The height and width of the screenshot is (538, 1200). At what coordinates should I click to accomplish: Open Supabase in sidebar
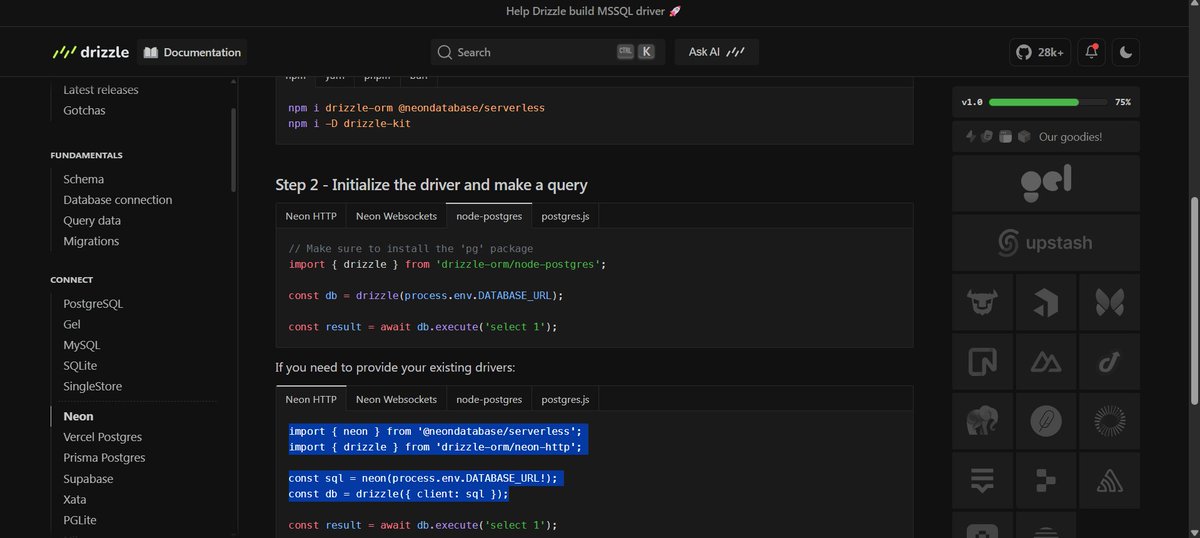[x=90, y=479]
